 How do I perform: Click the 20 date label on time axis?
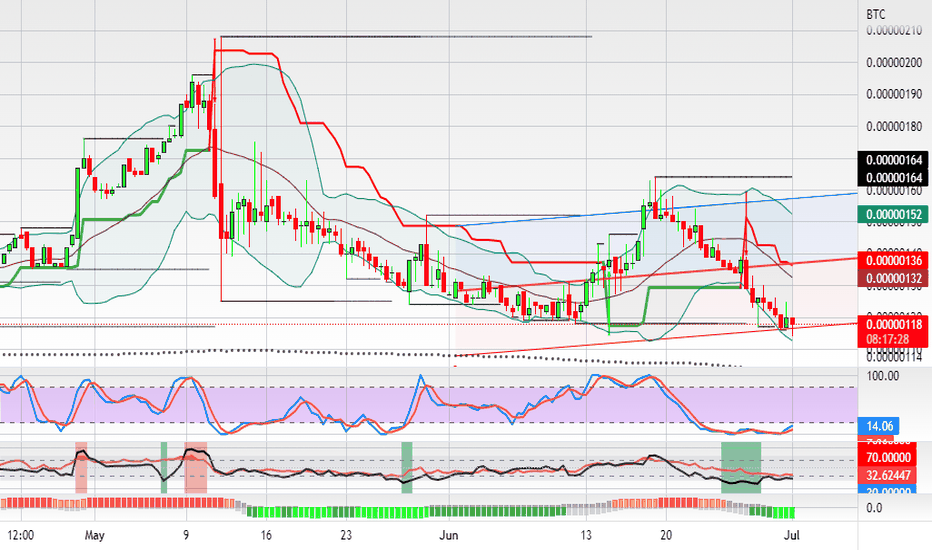click(666, 535)
